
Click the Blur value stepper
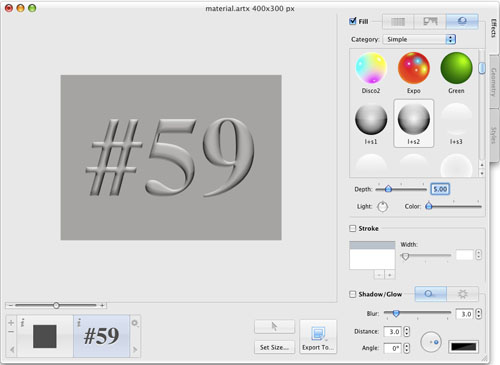click(x=479, y=314)
